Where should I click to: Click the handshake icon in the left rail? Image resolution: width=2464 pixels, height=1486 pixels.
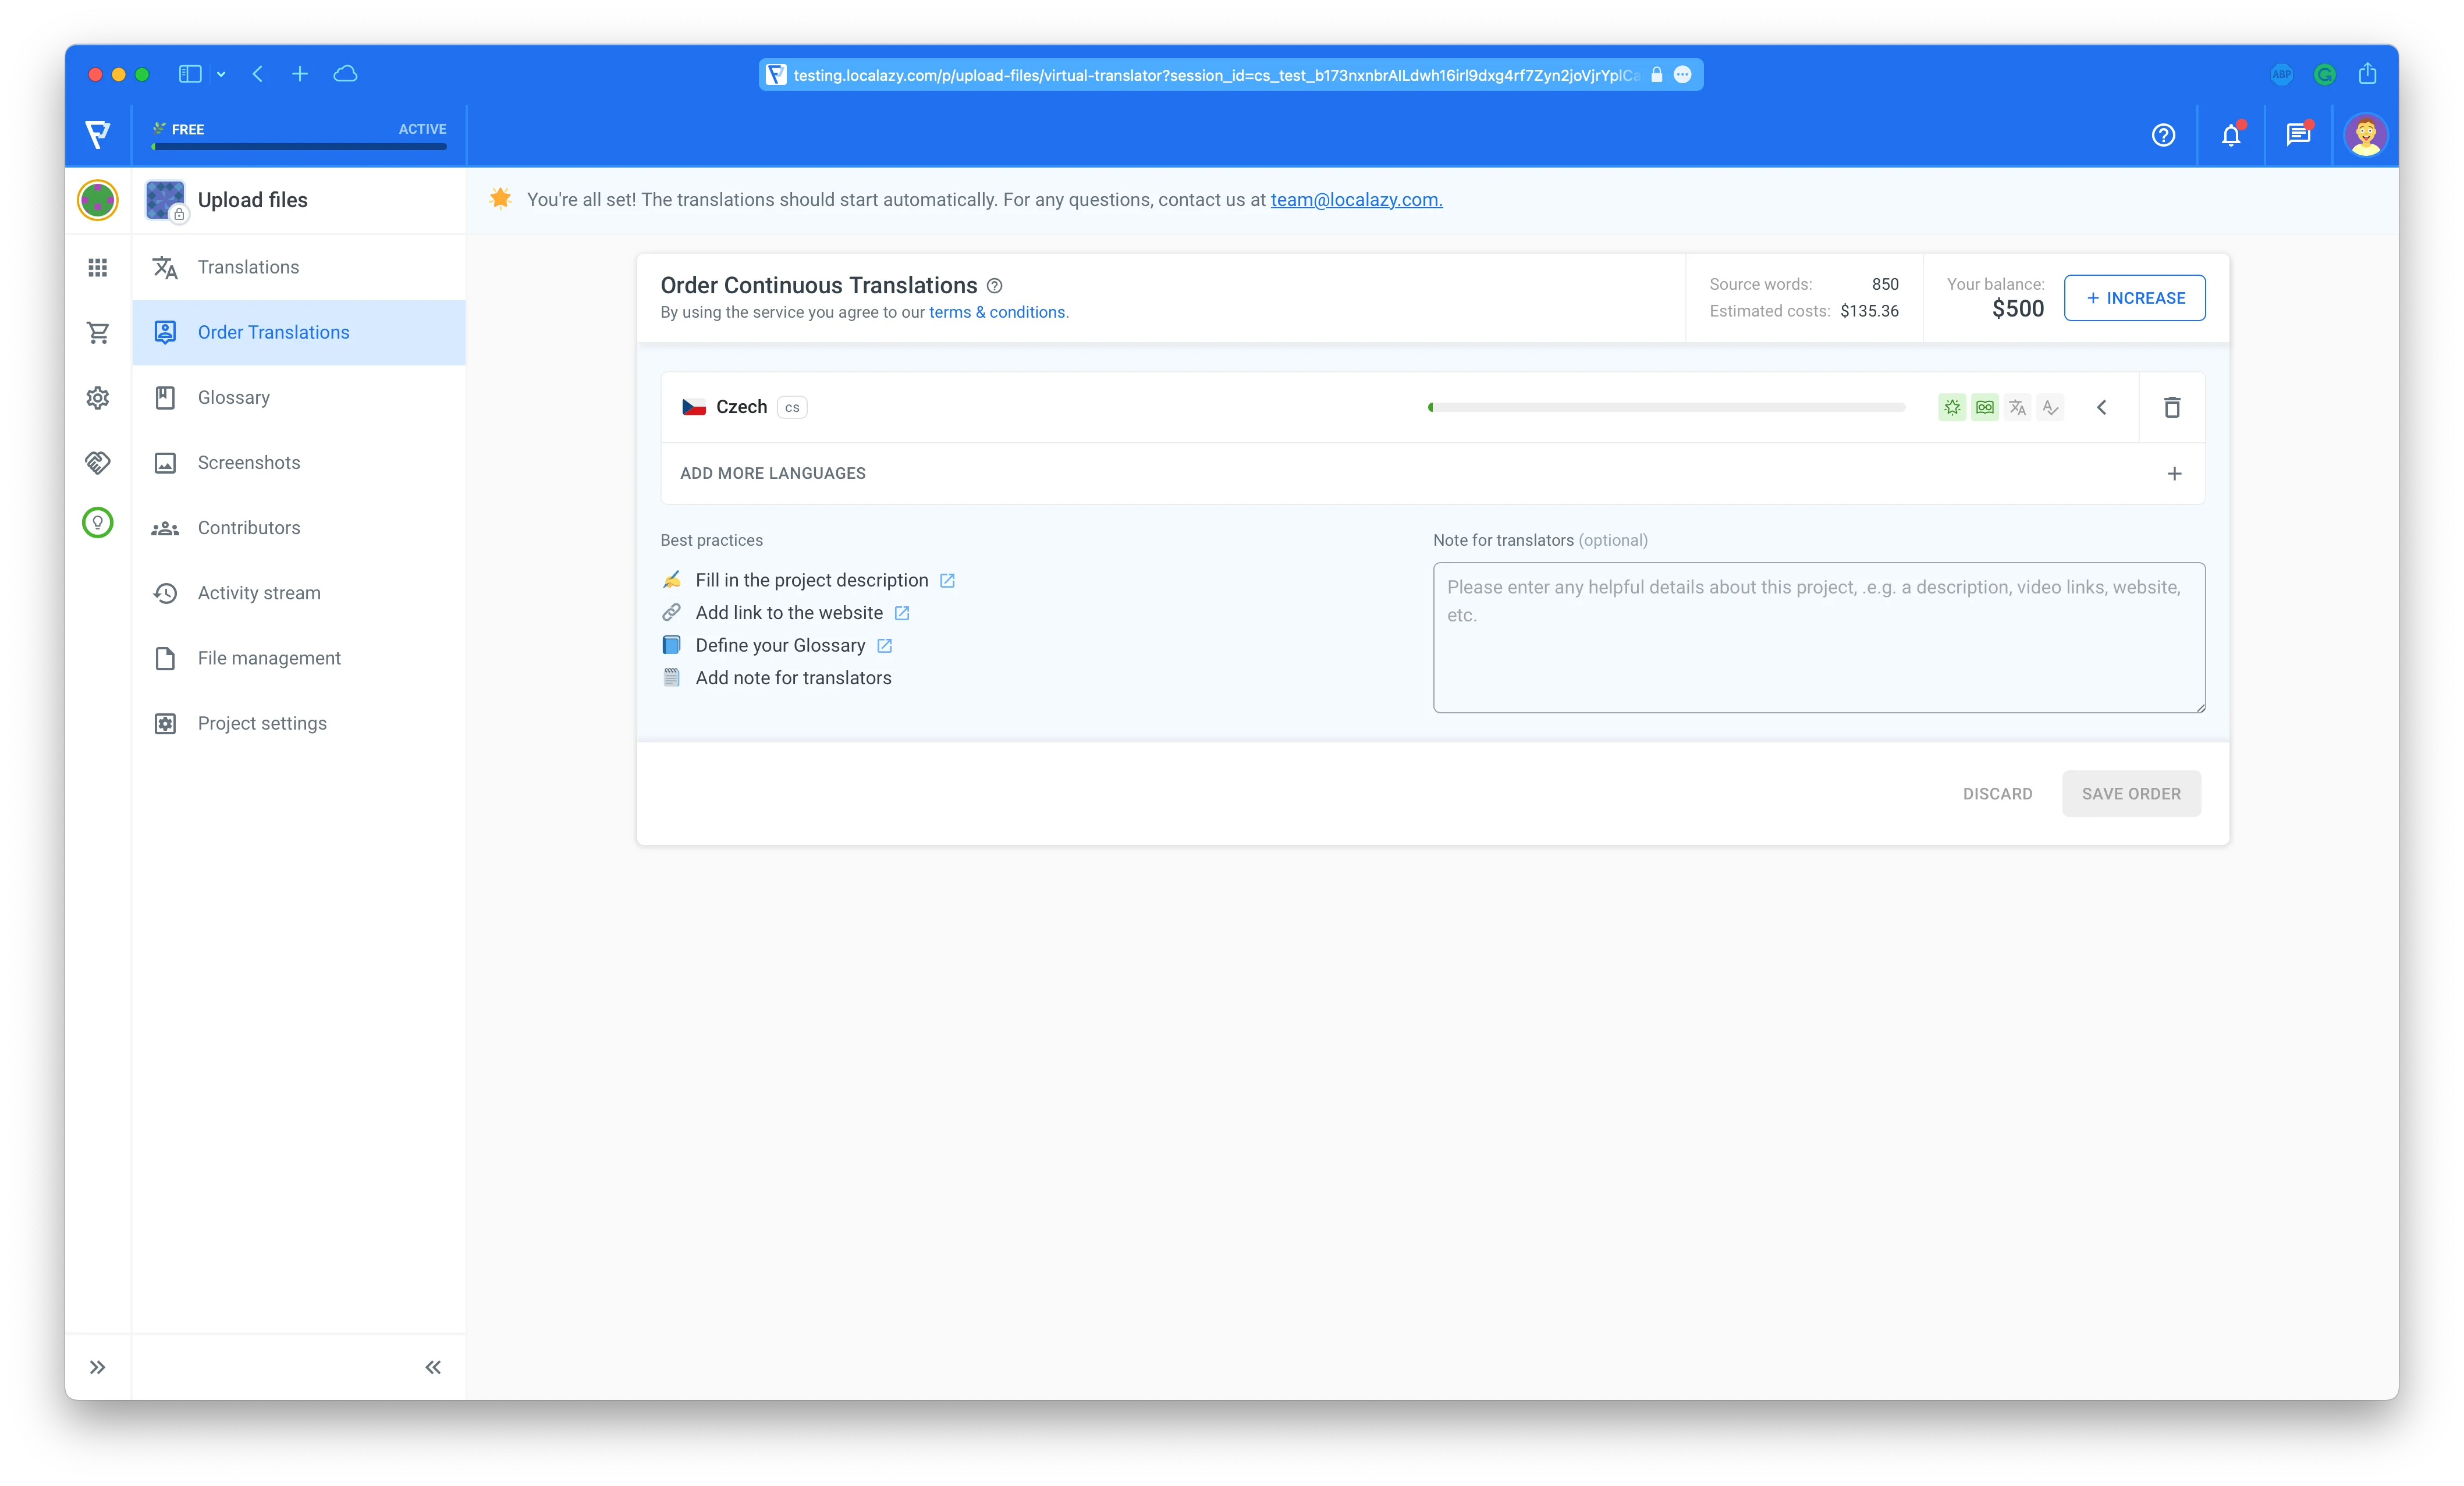97,462
